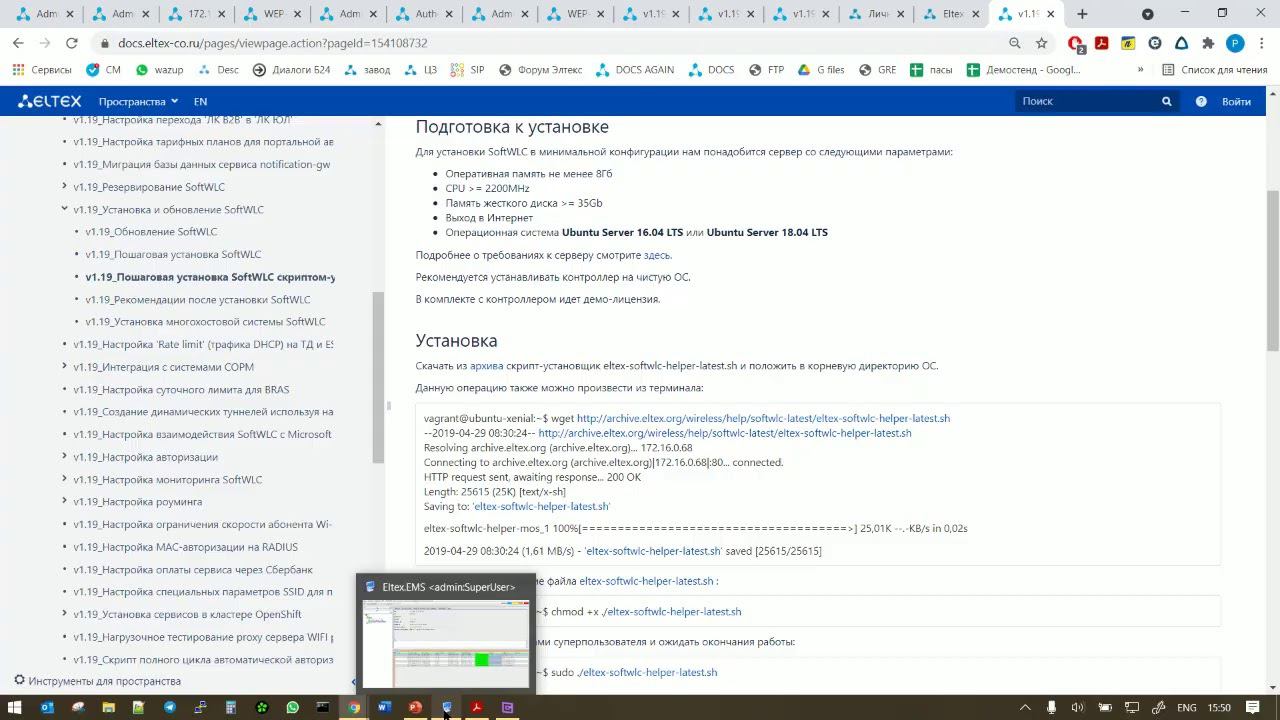Expand v1.19_Резервирование SoftWLC tree node
The image size is (1280, 720).
[x=64, y=187]
